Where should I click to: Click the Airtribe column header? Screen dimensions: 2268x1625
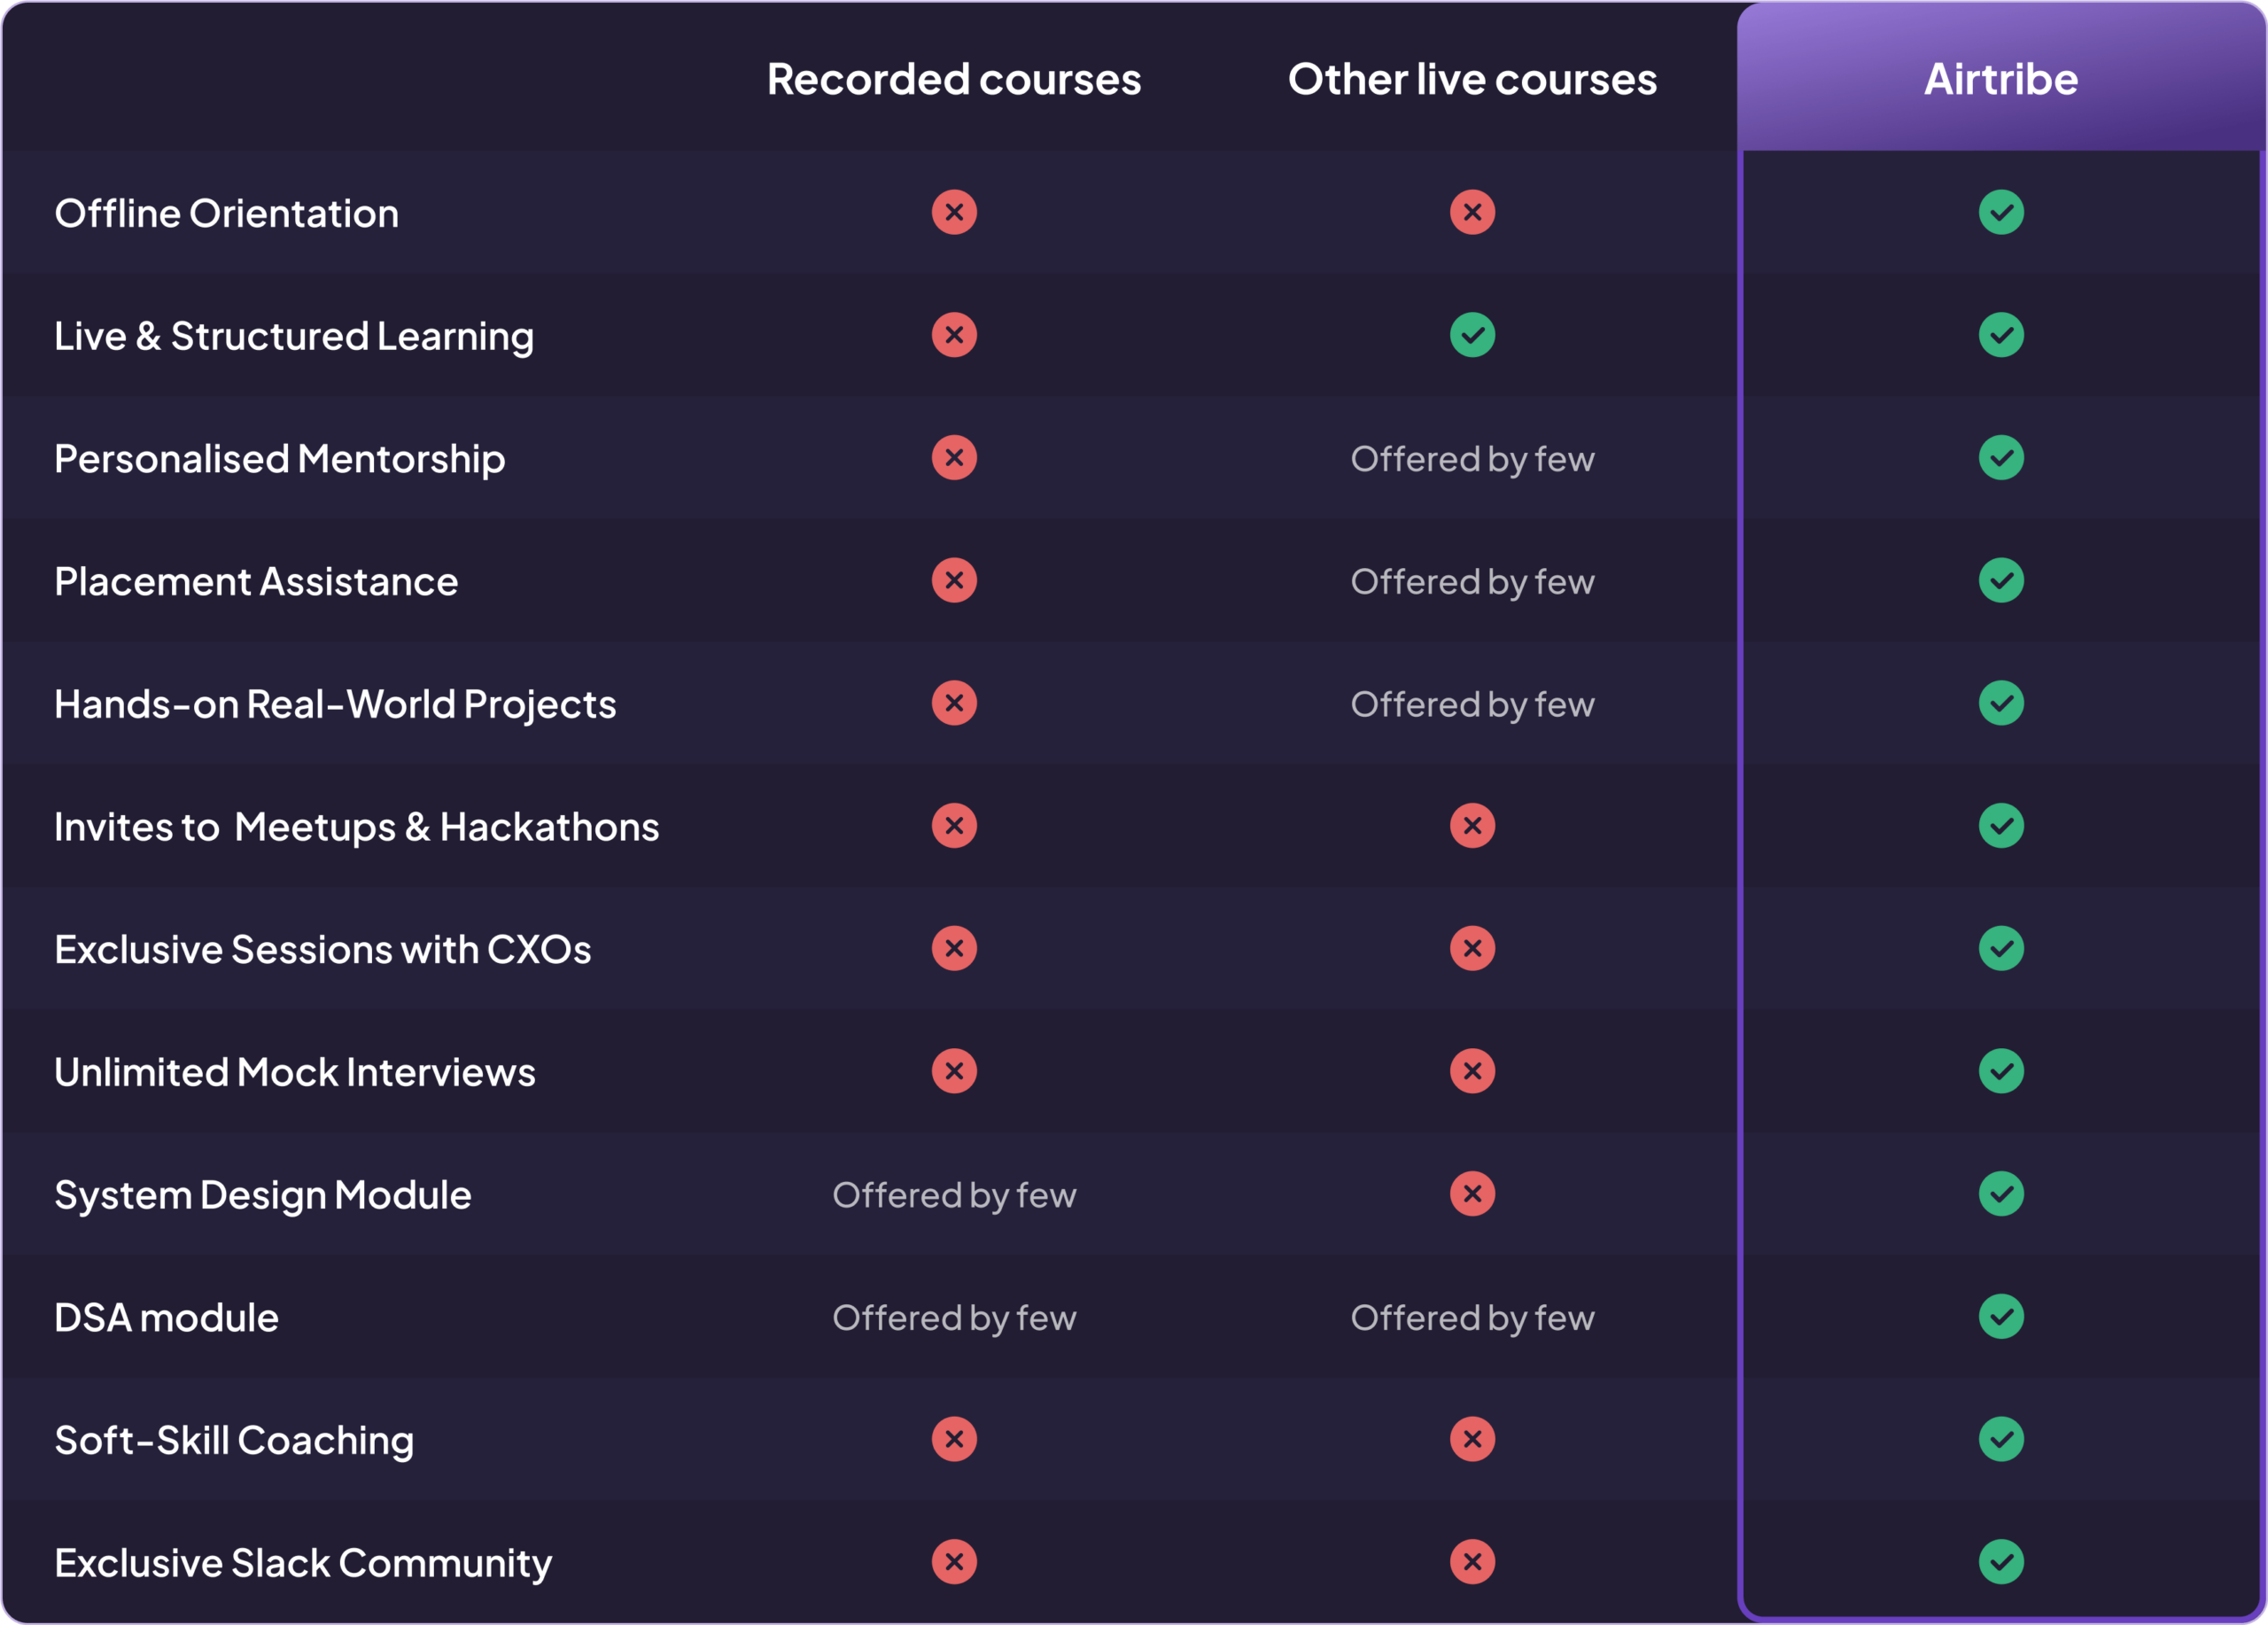pyautogui.click(x=2000, y=79)
